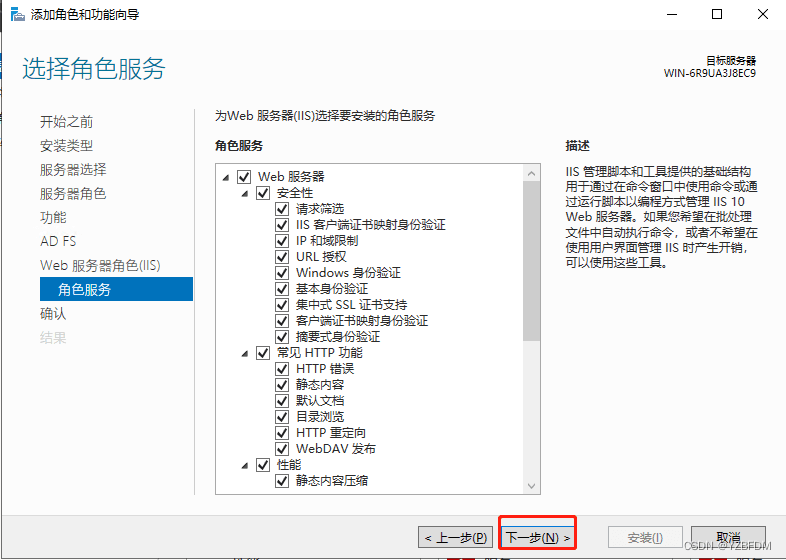Click the 描述 heading
The width and height of the screenshot is (786, 560).
[x=577, y=146]
